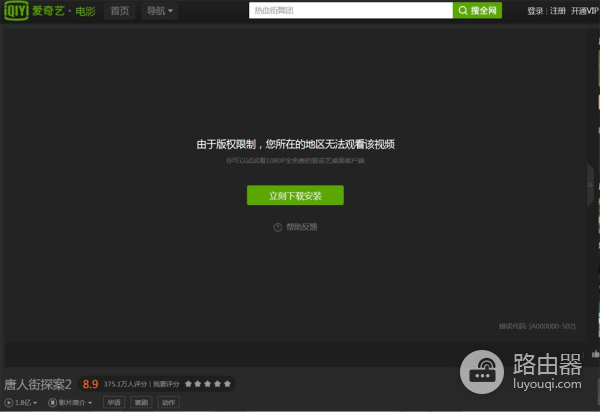
Task: Select the third rating star
Action: pyautogui.click(x=208, y=384)
